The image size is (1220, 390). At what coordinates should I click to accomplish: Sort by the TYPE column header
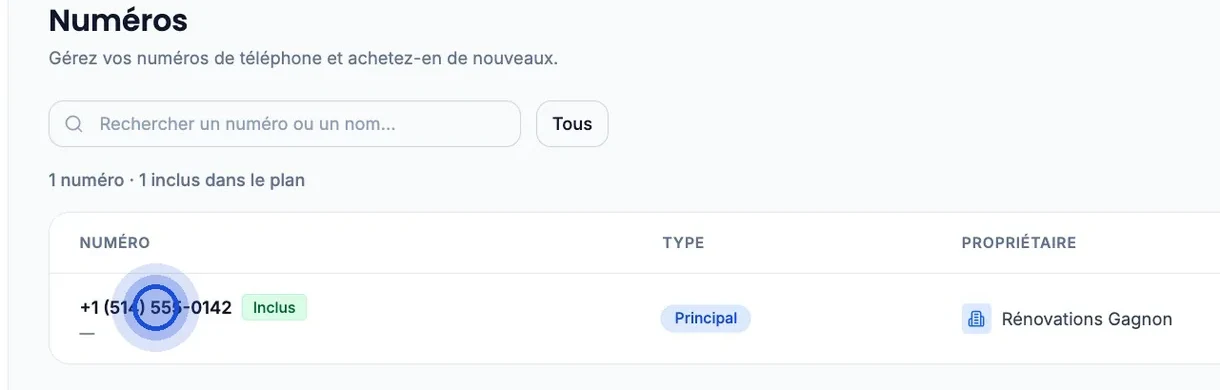pyautogui.click(x=683, y=243)
